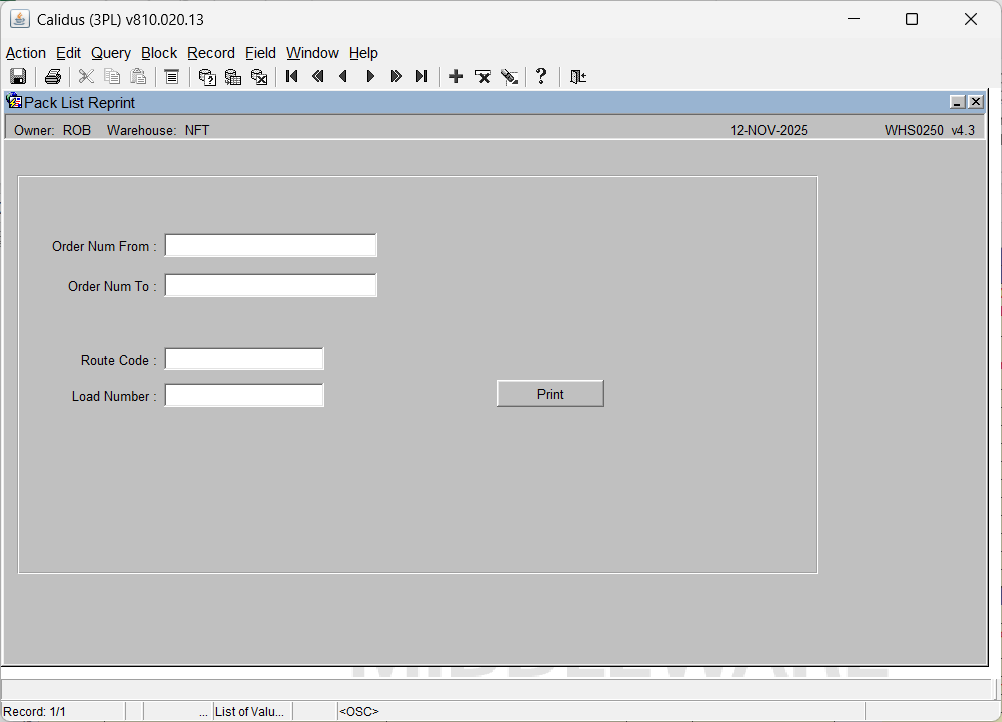The width and height of the screenshot is (1002, 722).
Task: Click the Order Num From field
Action: 270,246
